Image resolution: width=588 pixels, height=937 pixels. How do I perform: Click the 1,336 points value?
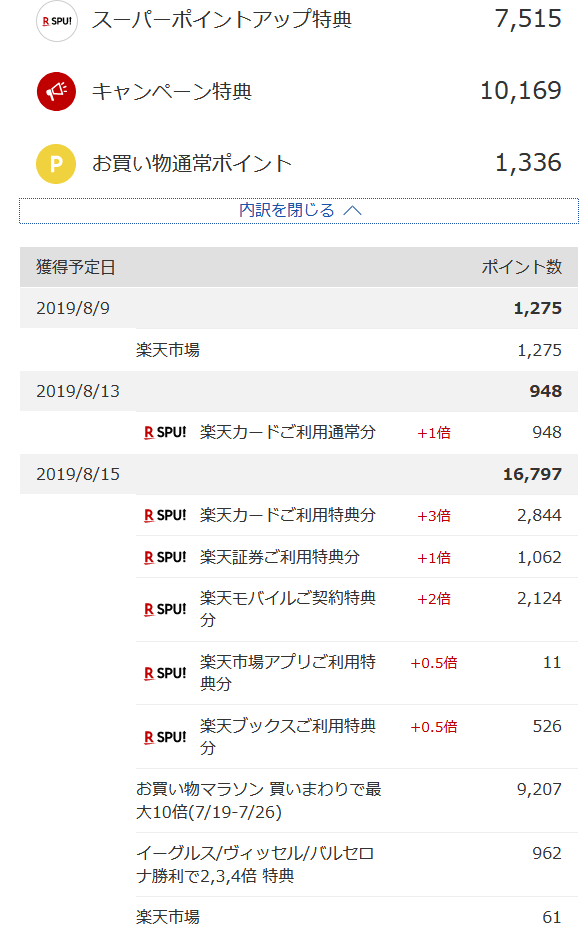tap(528, 163)
